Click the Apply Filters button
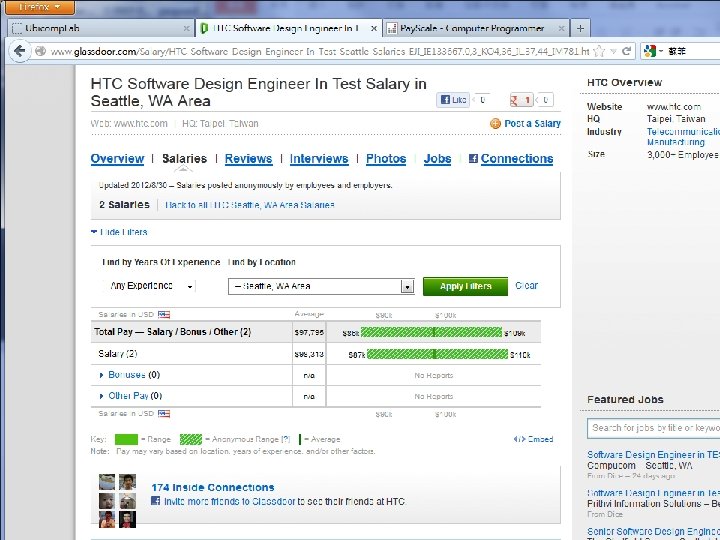Viewport: 720px width, 540px height. pyautogui.click(x=465, y=286)
